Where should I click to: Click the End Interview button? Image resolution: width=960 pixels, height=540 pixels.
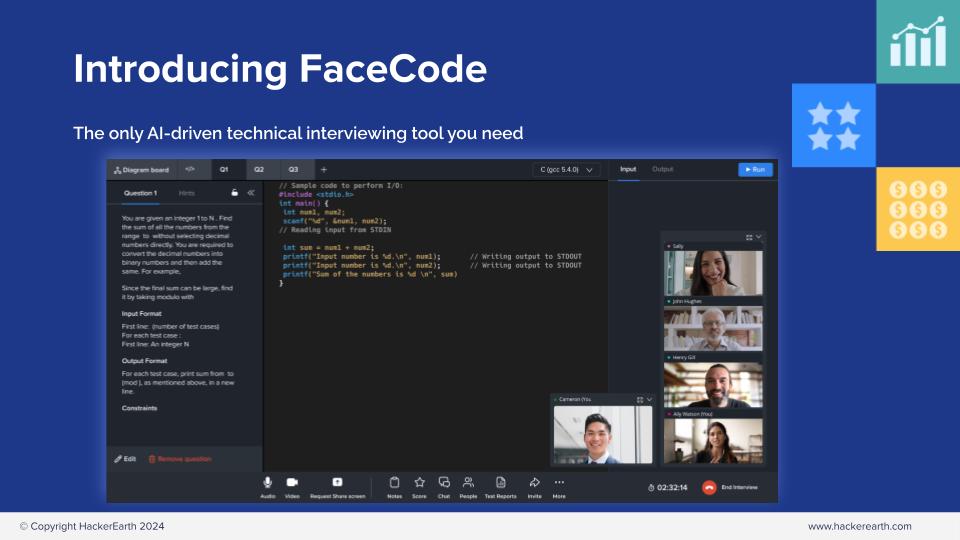[730, 487]
